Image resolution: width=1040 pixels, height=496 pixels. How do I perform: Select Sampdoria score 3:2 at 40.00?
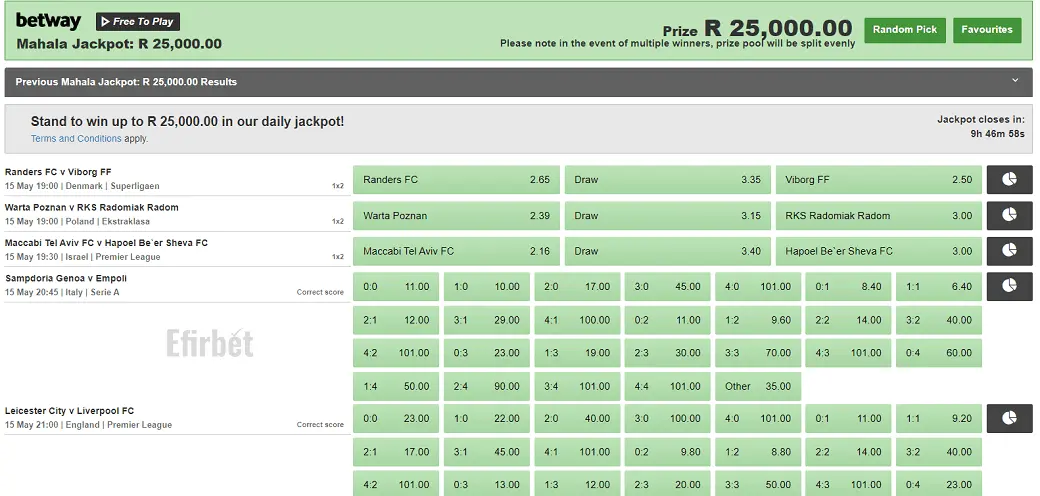pos(939,320)
